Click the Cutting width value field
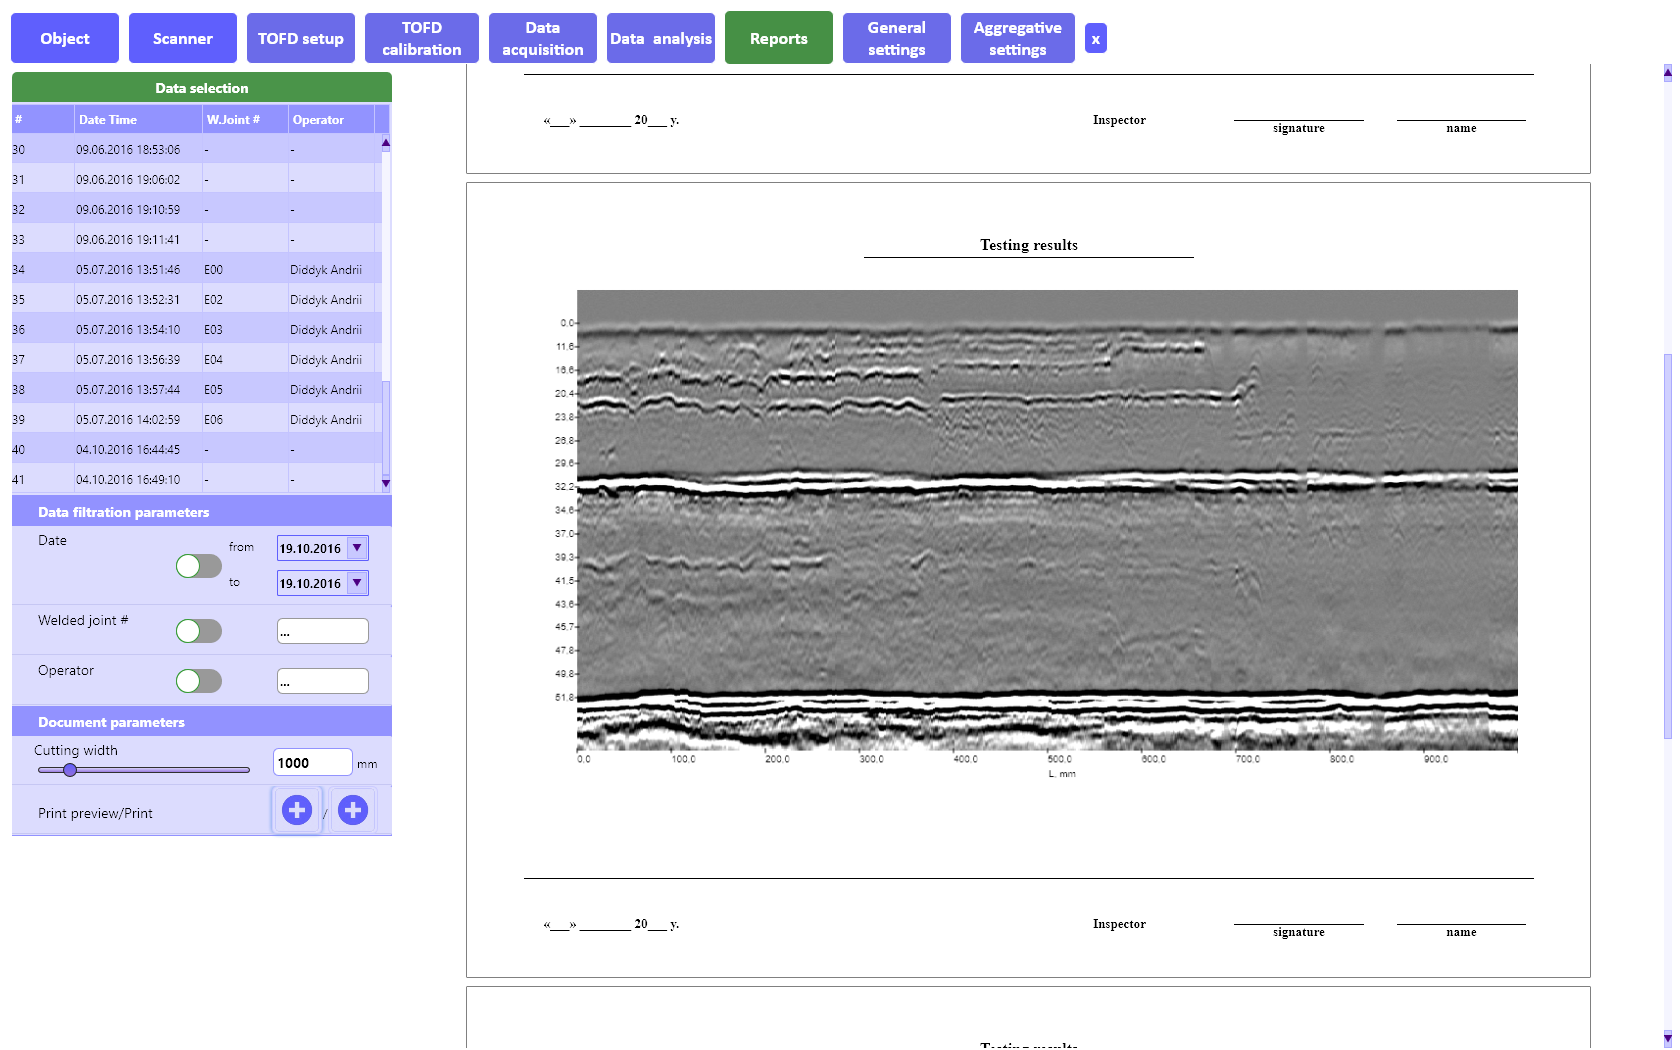Screen dimensions: 1680x1050 [x=312, y=763]
